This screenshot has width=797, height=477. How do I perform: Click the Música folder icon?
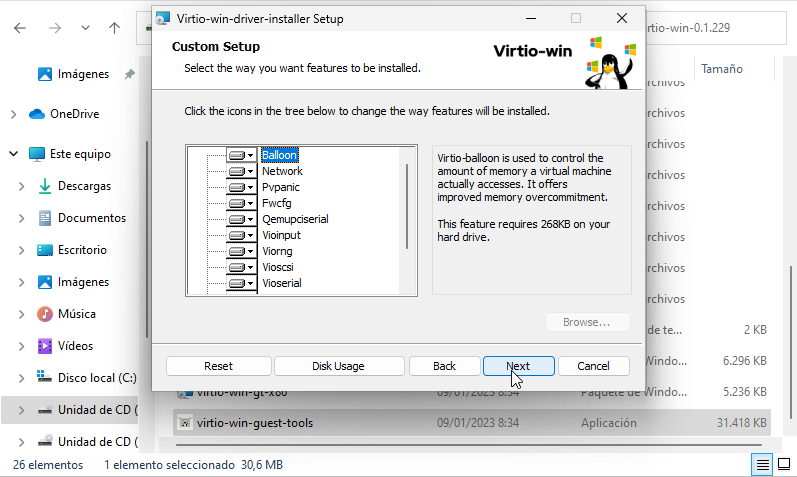(44, 314)
